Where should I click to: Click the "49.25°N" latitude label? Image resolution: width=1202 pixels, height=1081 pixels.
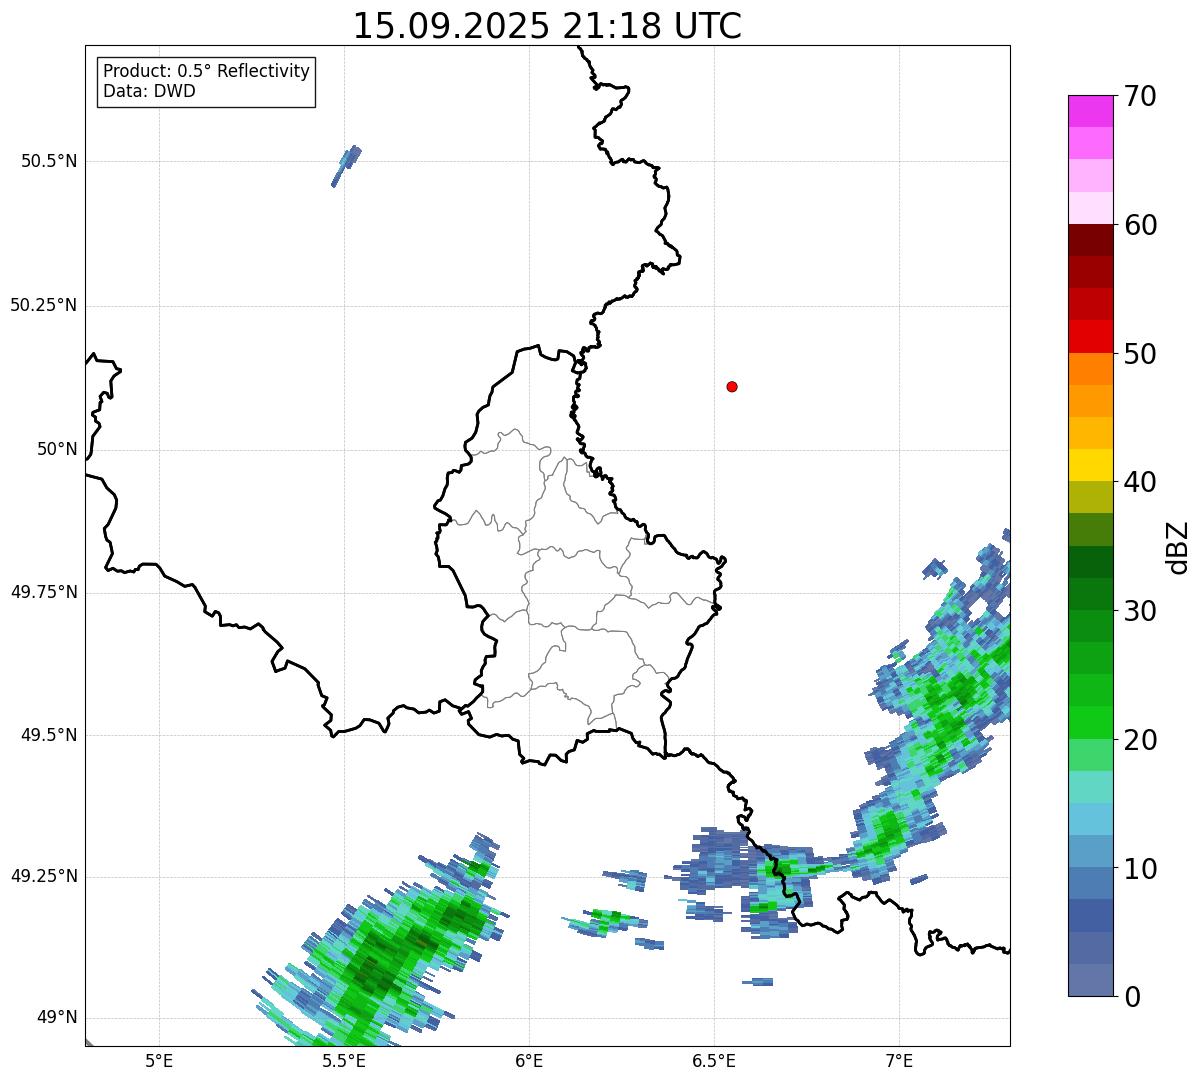(x=43, y=876)
